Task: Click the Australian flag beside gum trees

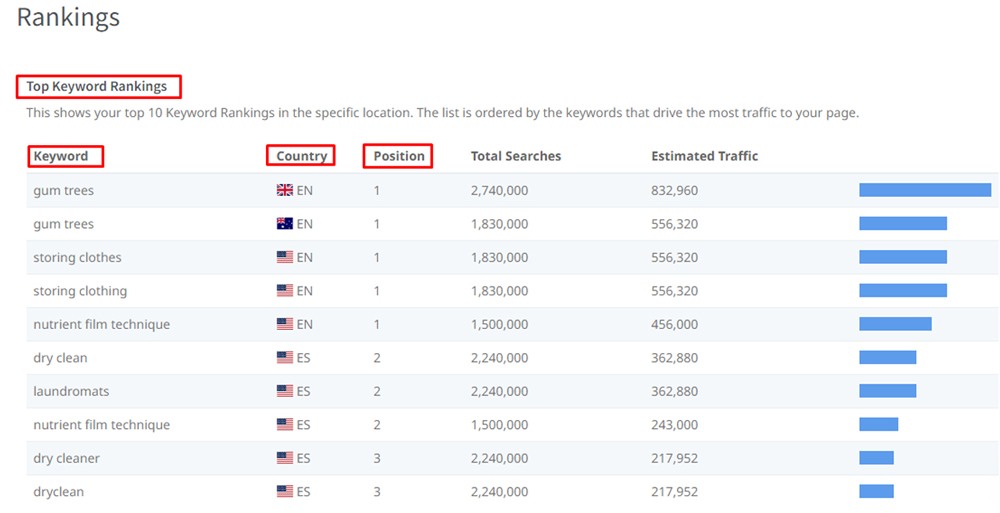Action: (285, 224)
